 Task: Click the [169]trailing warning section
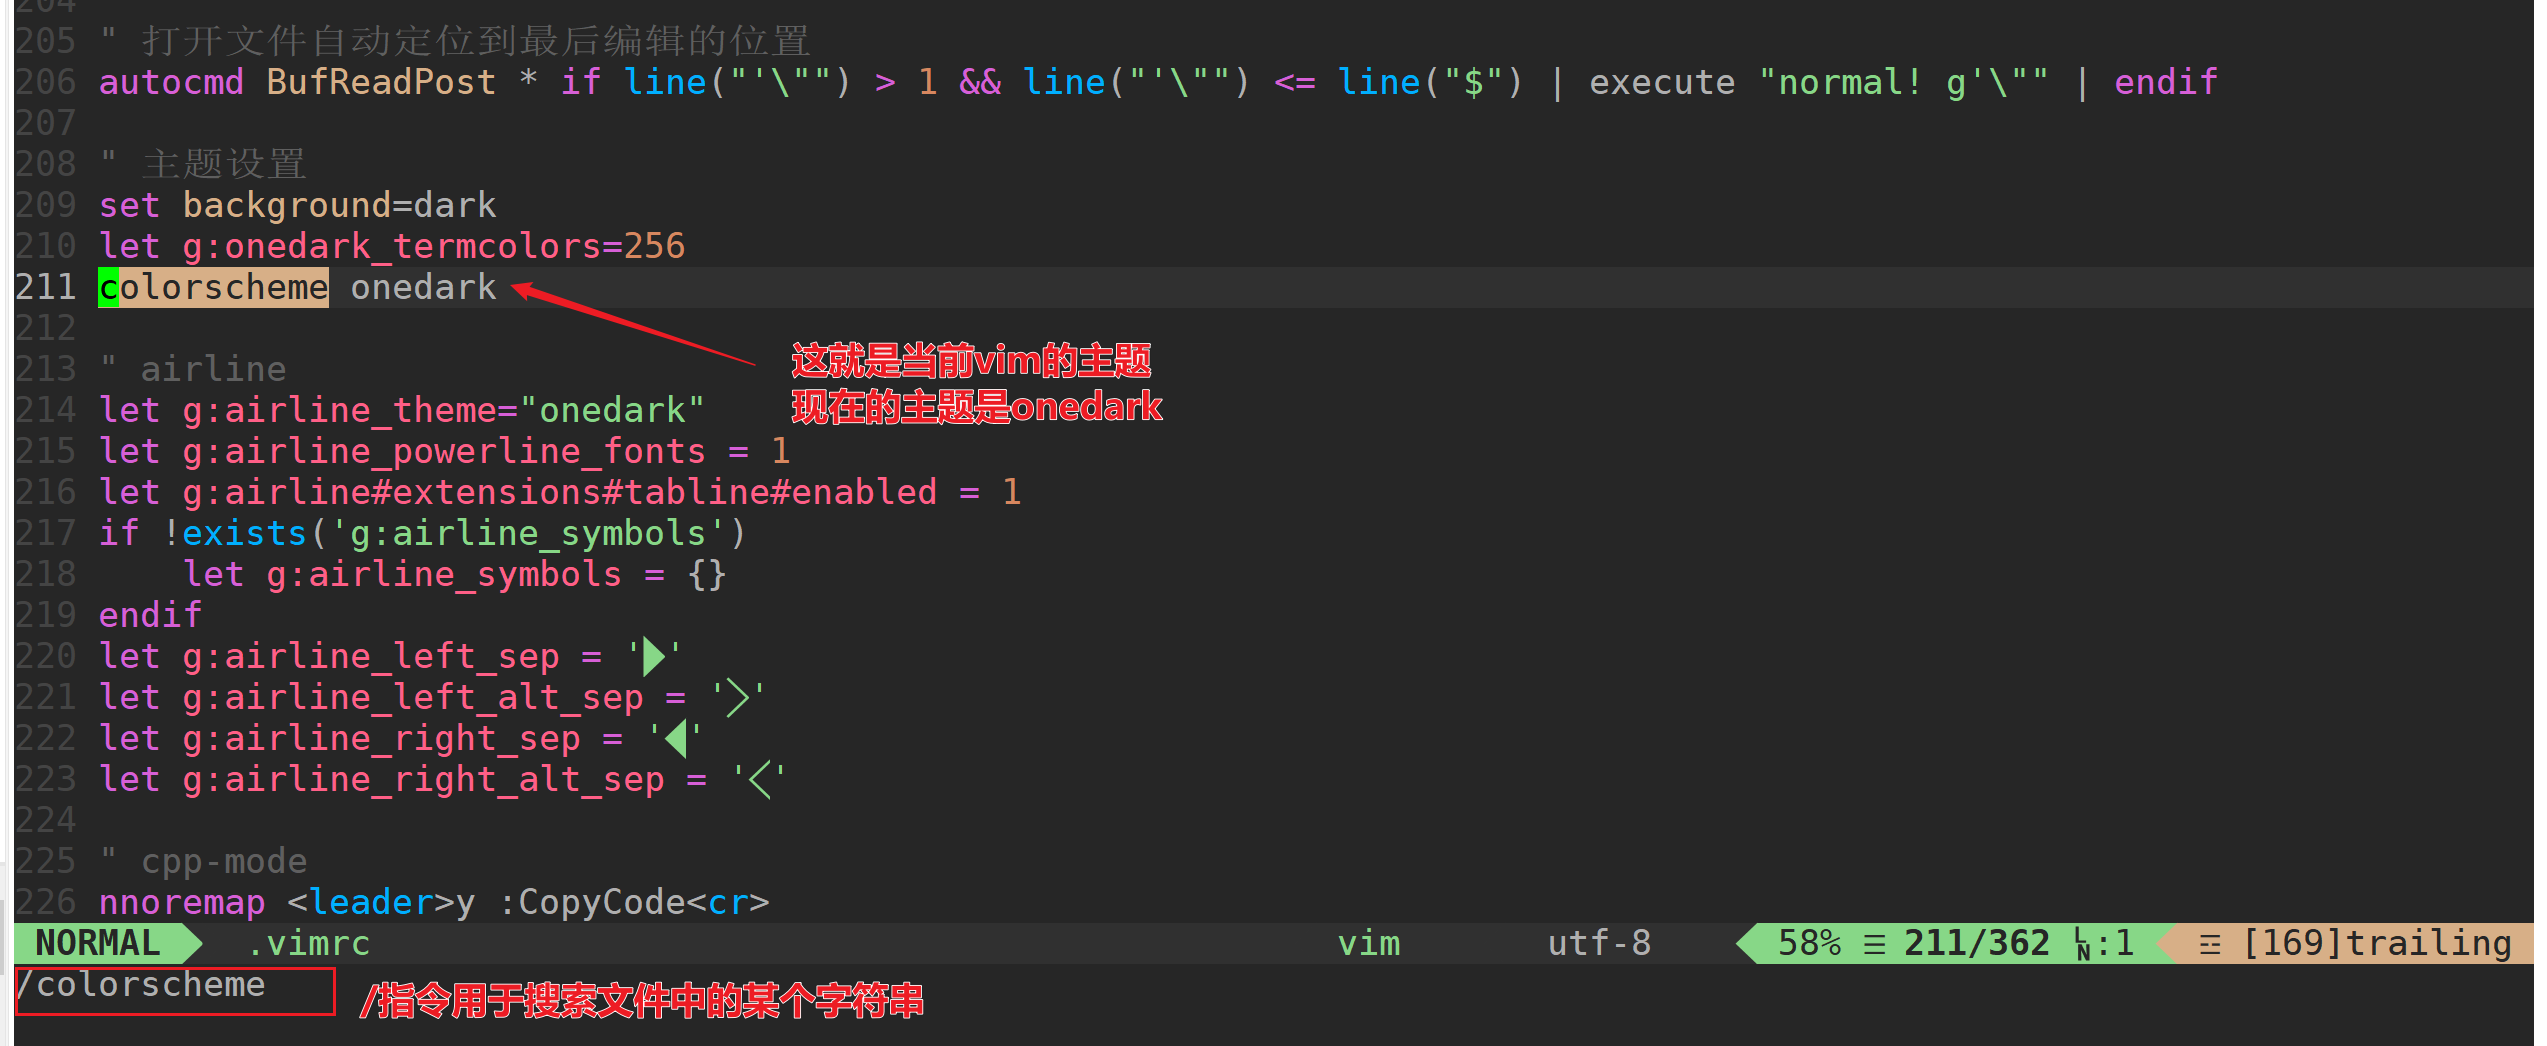(x=2377, y=943)
